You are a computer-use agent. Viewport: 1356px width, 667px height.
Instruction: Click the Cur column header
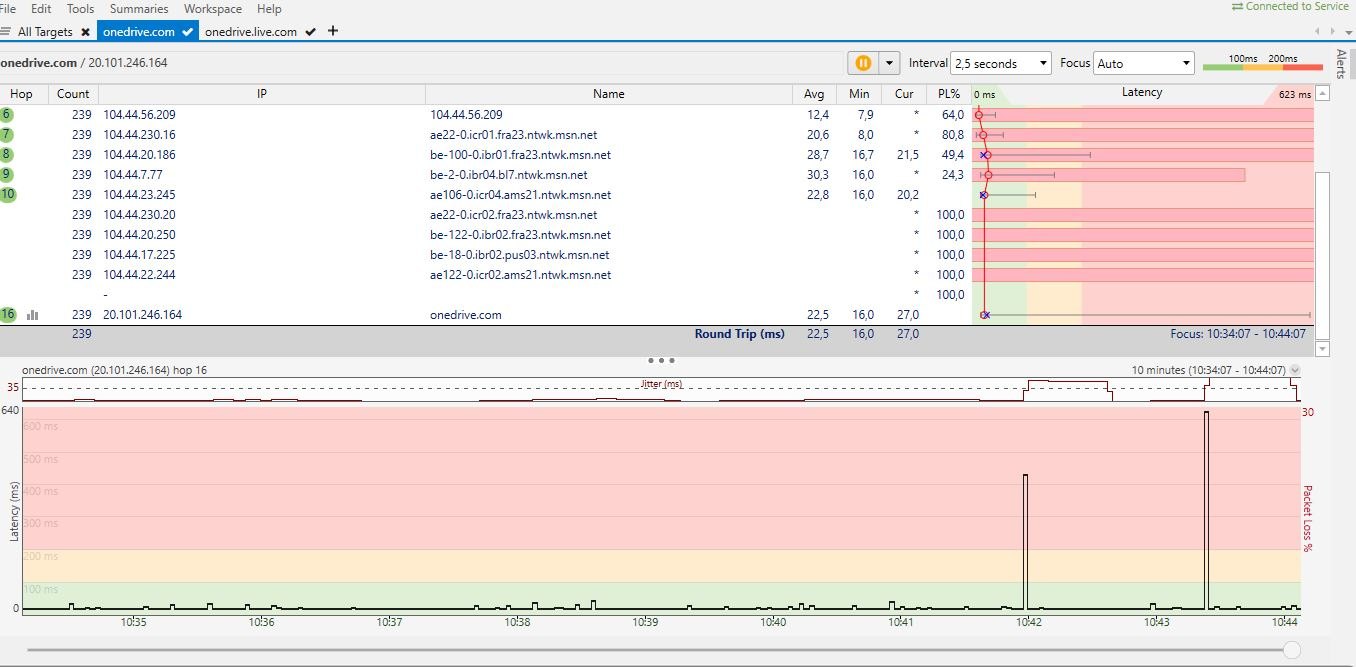[x=904, y=94]
